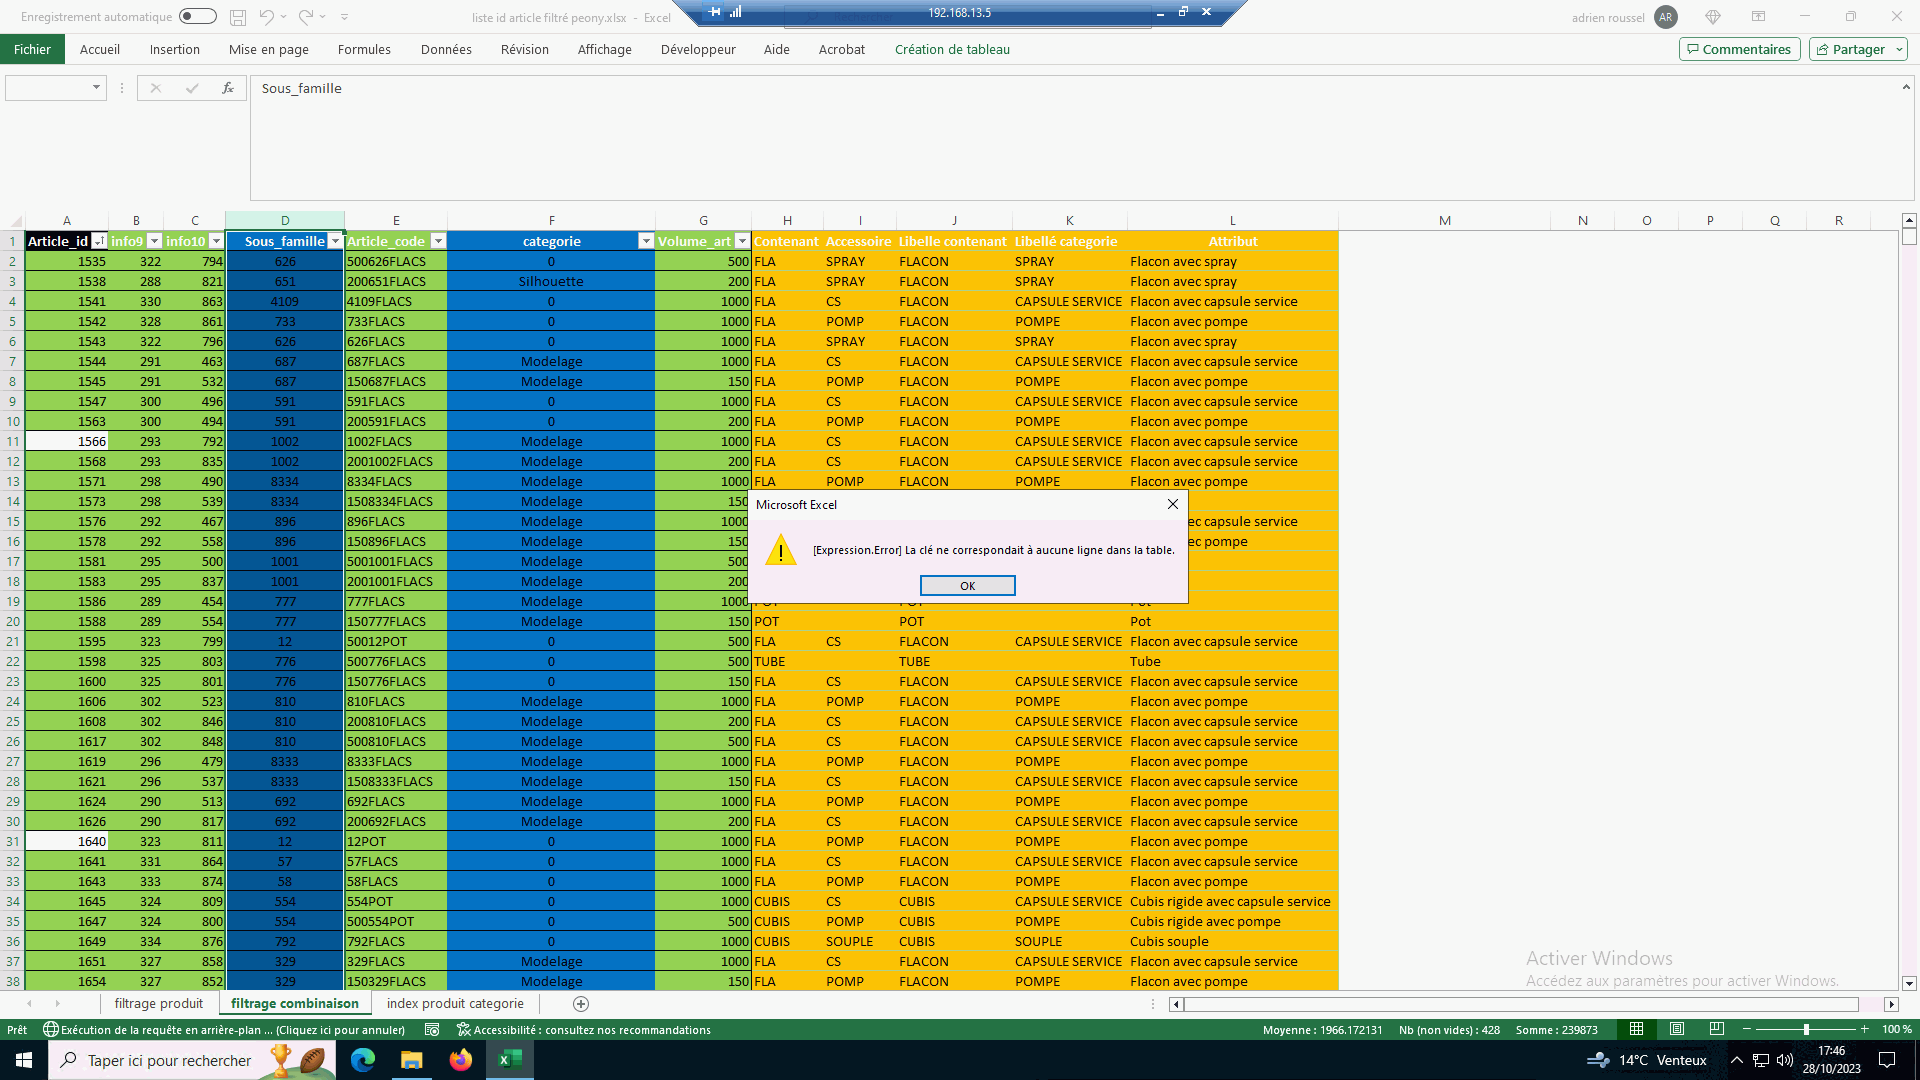
Task: Select Normal view icon in status bar
Action: 1636,1029
